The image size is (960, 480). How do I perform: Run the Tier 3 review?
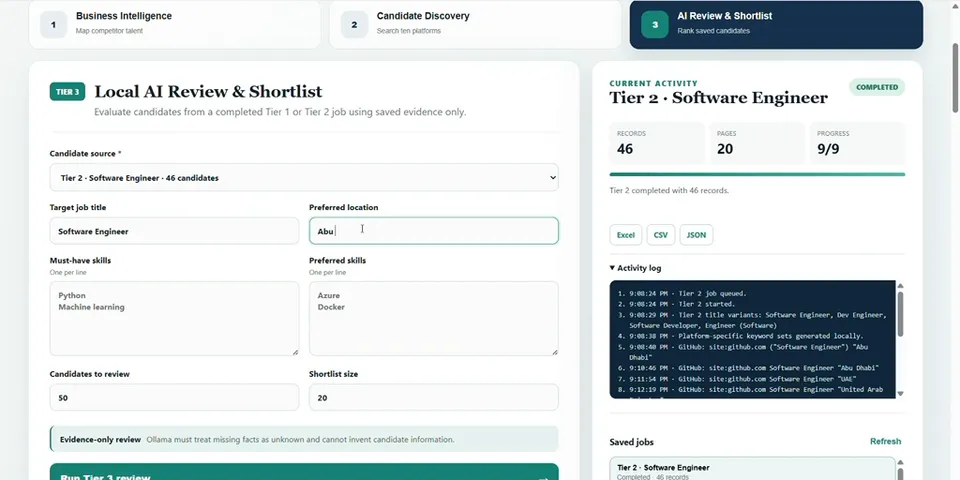[x=304, y=472]
